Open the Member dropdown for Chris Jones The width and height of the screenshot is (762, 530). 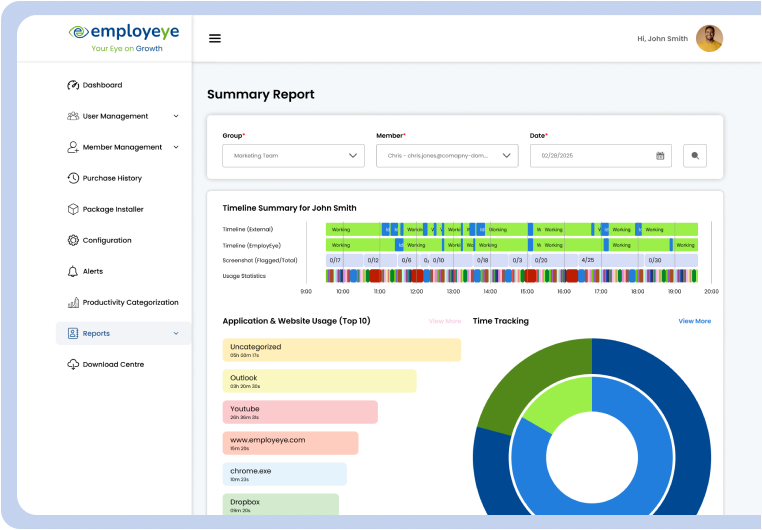[446, 156]
